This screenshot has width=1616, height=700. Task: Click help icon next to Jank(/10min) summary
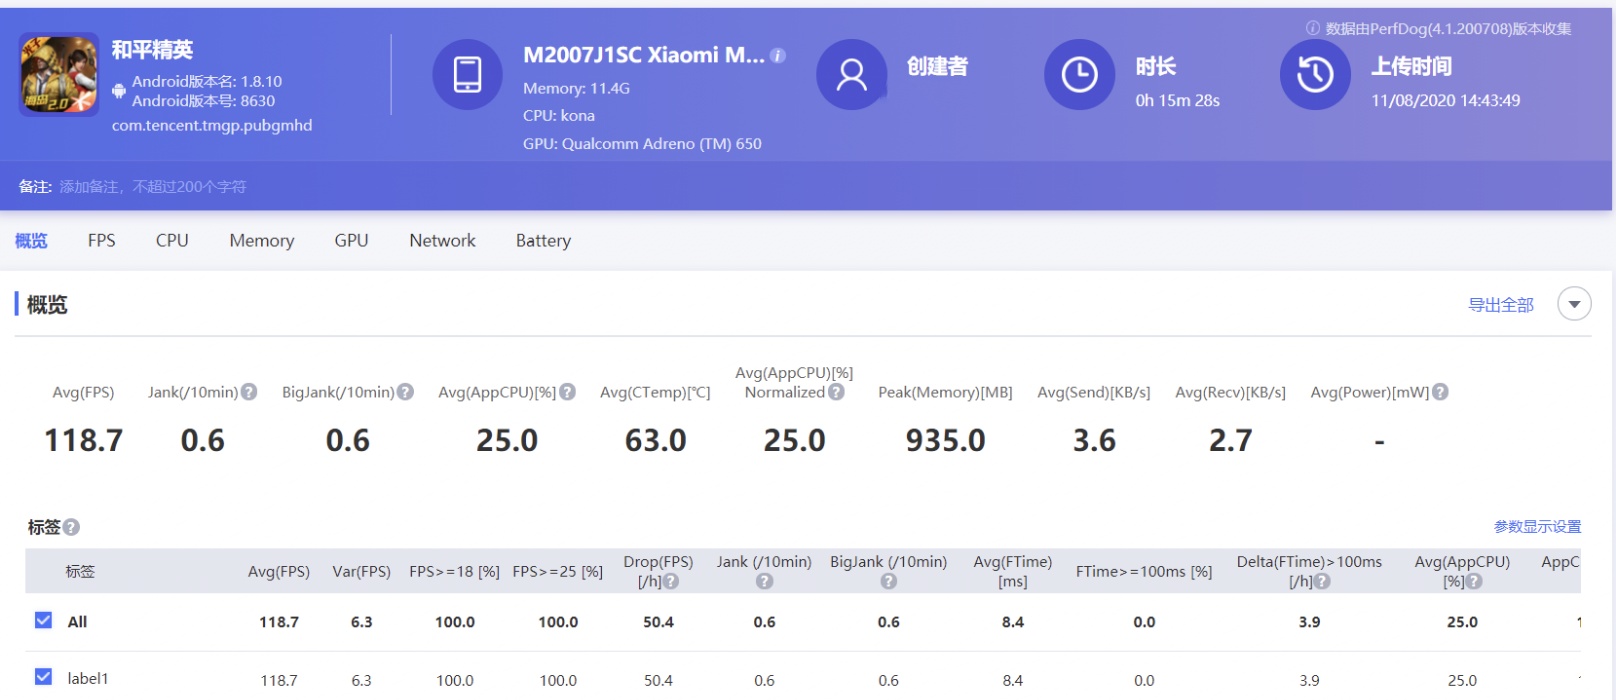(x=249, y=392)
